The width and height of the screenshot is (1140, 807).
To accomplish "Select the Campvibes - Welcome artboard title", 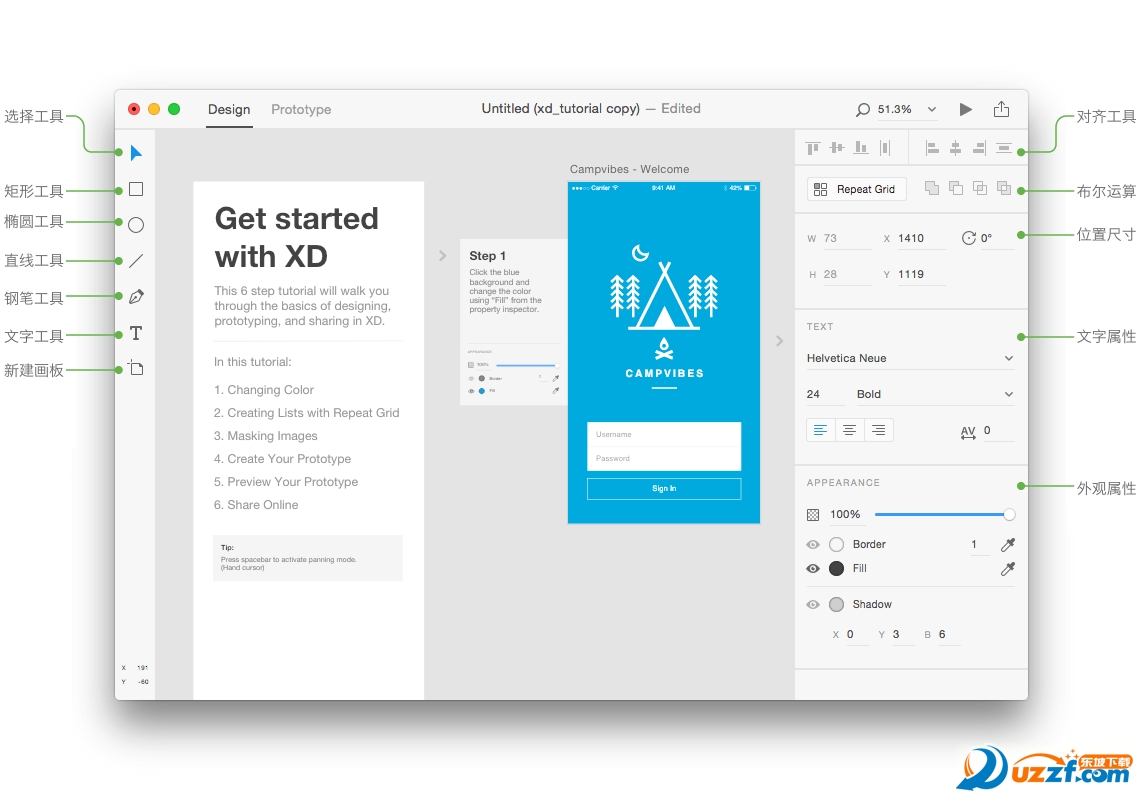I will tap(630, 169).
